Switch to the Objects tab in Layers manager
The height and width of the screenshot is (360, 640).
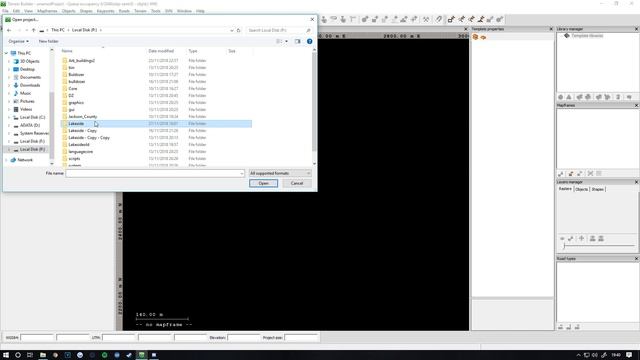click(582, 189)
